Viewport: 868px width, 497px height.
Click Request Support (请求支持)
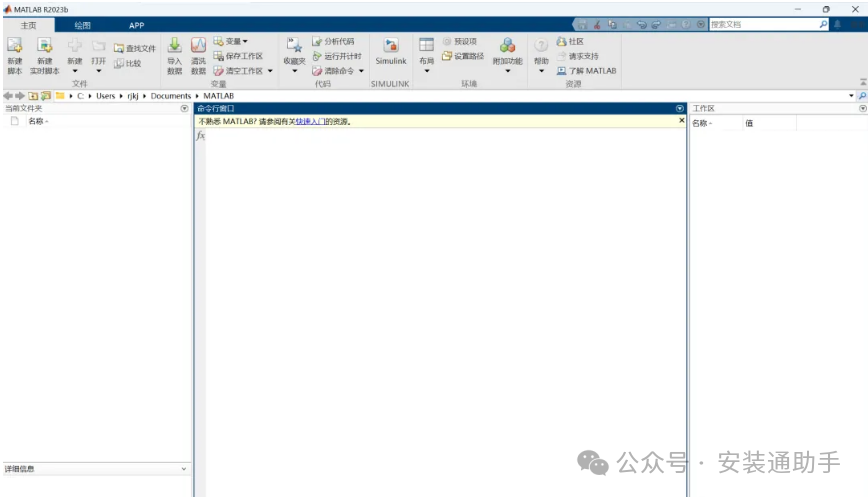577,56
